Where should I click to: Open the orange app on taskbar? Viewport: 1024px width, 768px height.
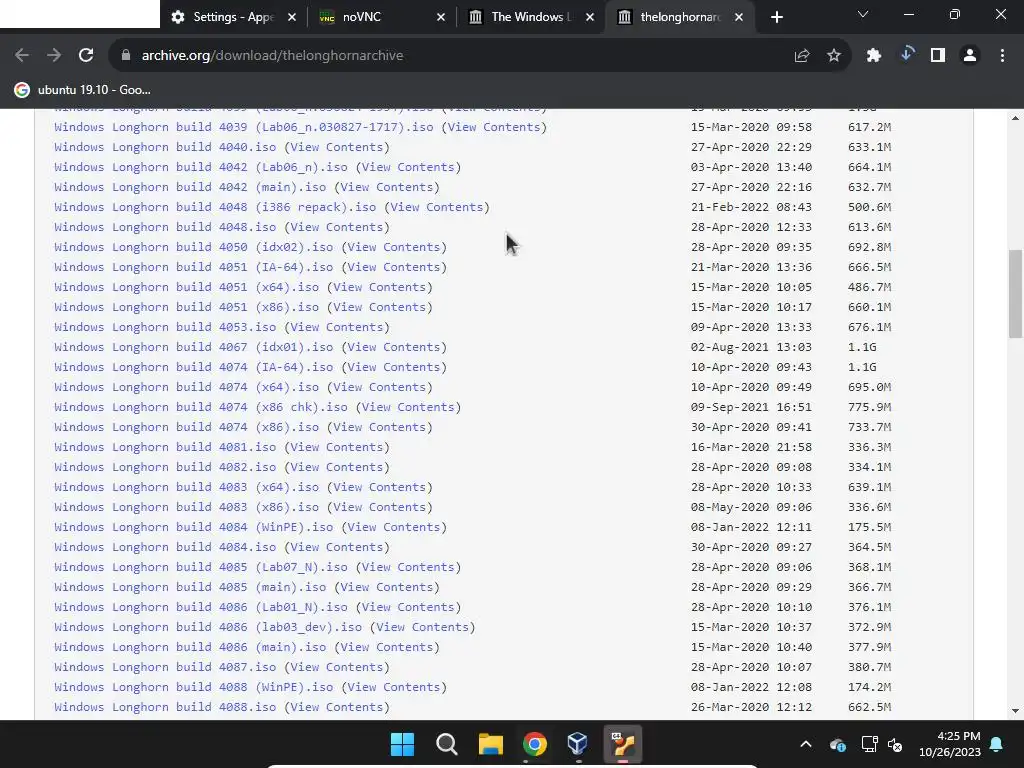point(622,744)
